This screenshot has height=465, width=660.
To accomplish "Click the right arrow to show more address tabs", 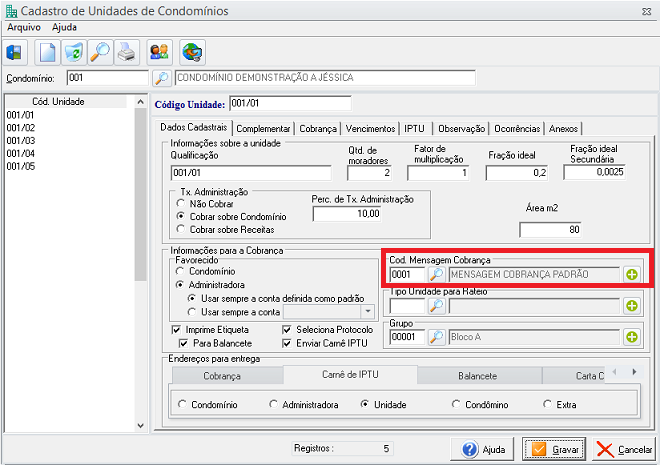I will [x=634, y=372].
